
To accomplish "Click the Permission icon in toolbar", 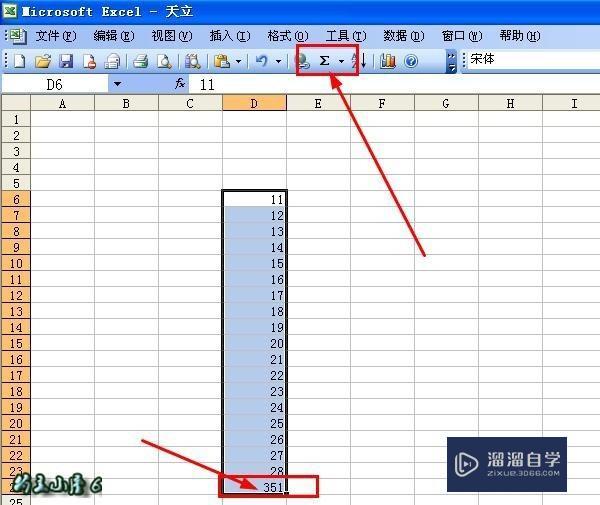I will click(90, 61).
